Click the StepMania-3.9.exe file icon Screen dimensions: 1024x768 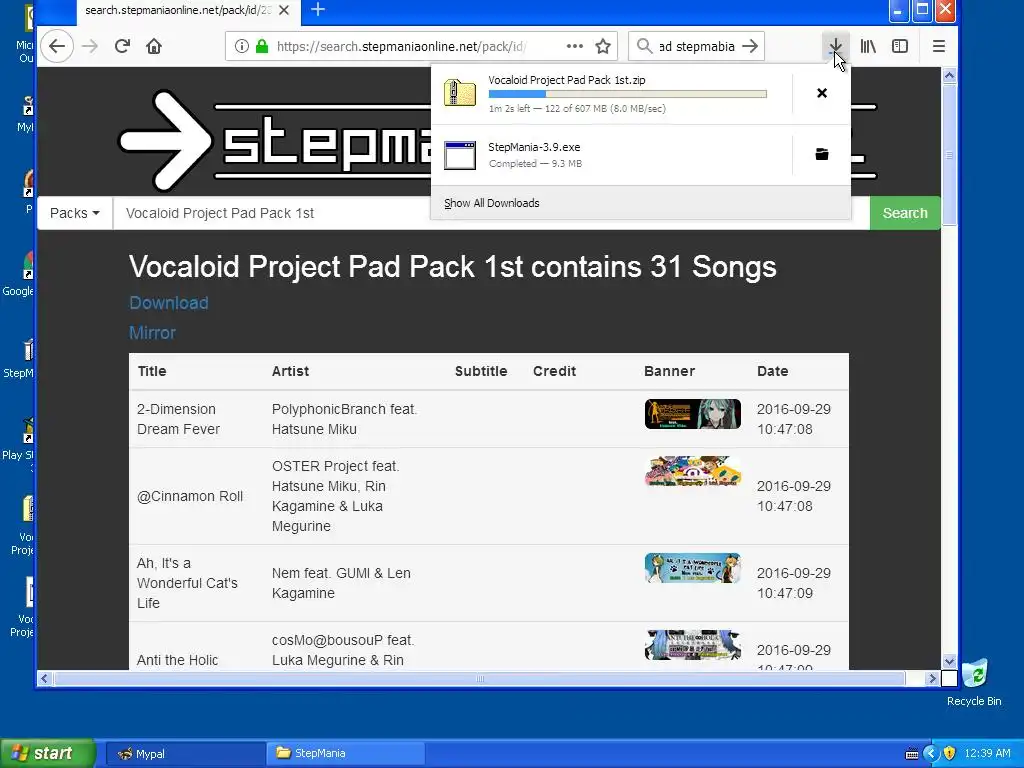click(x=460, y=155)
